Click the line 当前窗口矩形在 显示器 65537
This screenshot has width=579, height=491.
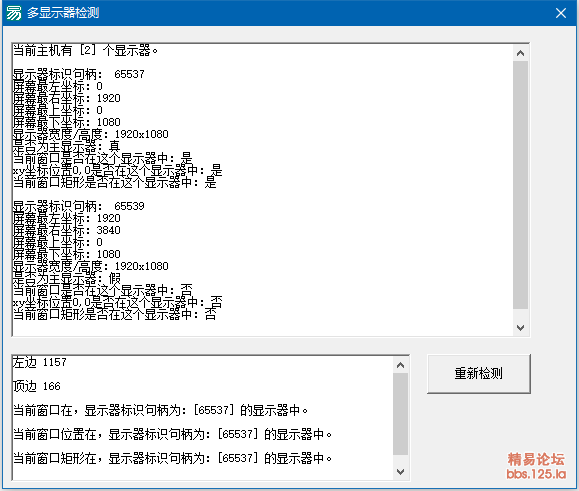pos(172,458)
